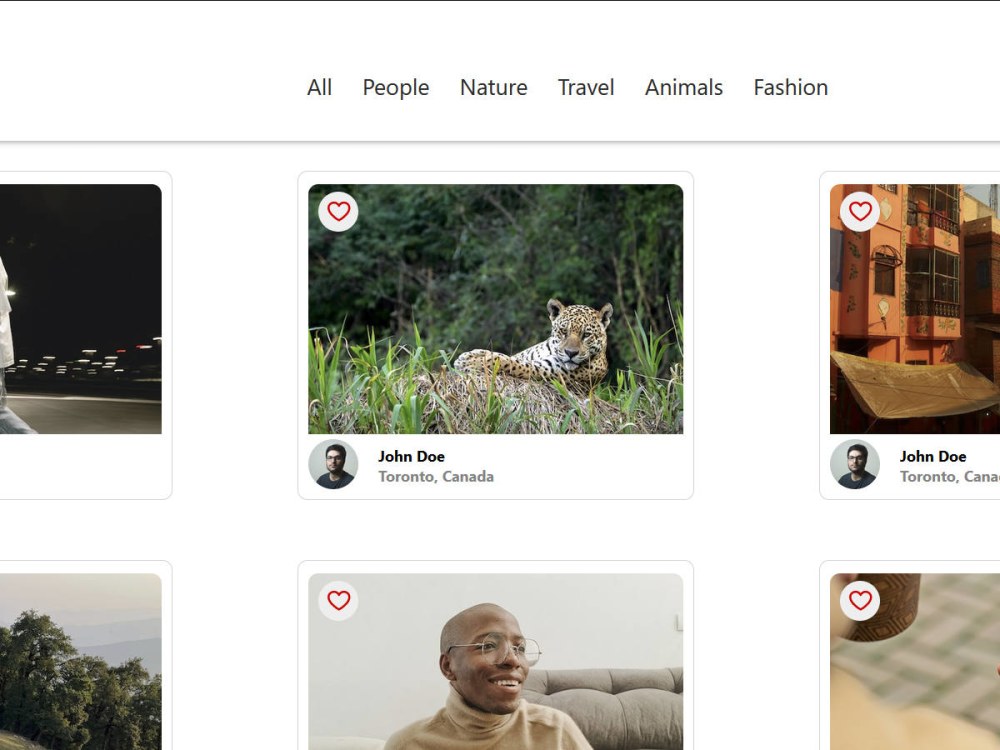Select the All category filter

[320, 87]
